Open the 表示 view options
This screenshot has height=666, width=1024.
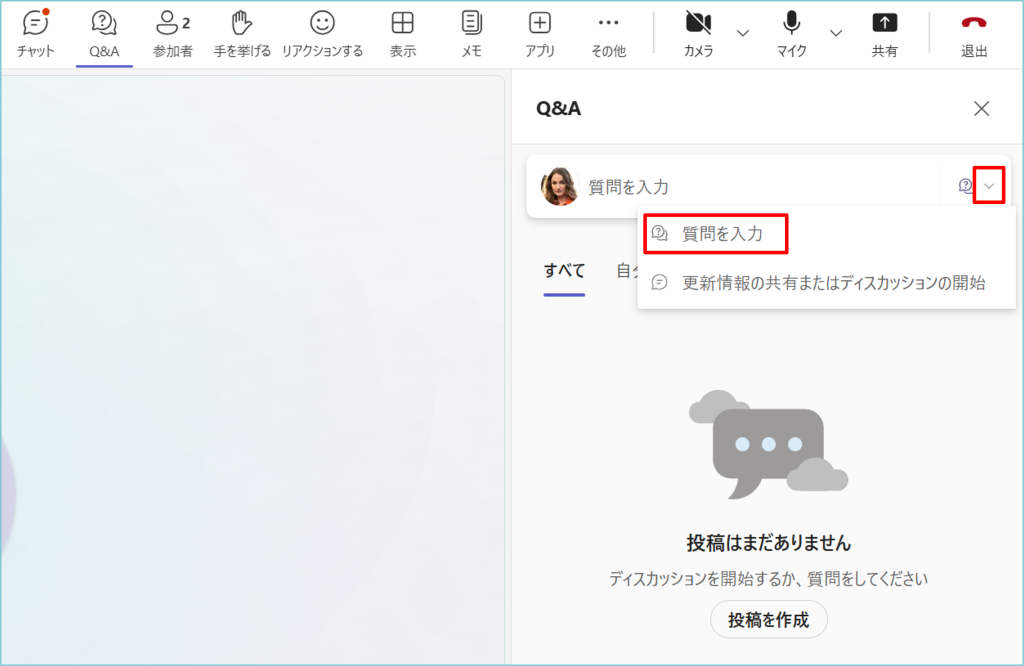tap(402, 33)
